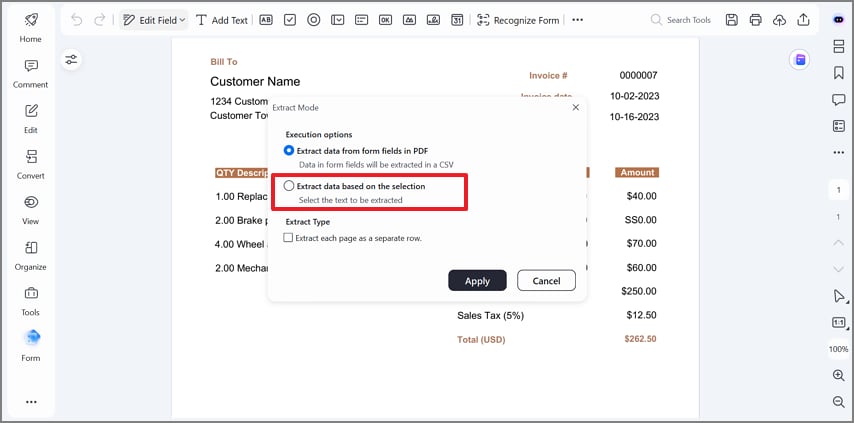Image resolution: width=854 pixels, height=423 pixels.
Task: Open the Comment tools in sidebar
Action: click(x=30, y=73)
